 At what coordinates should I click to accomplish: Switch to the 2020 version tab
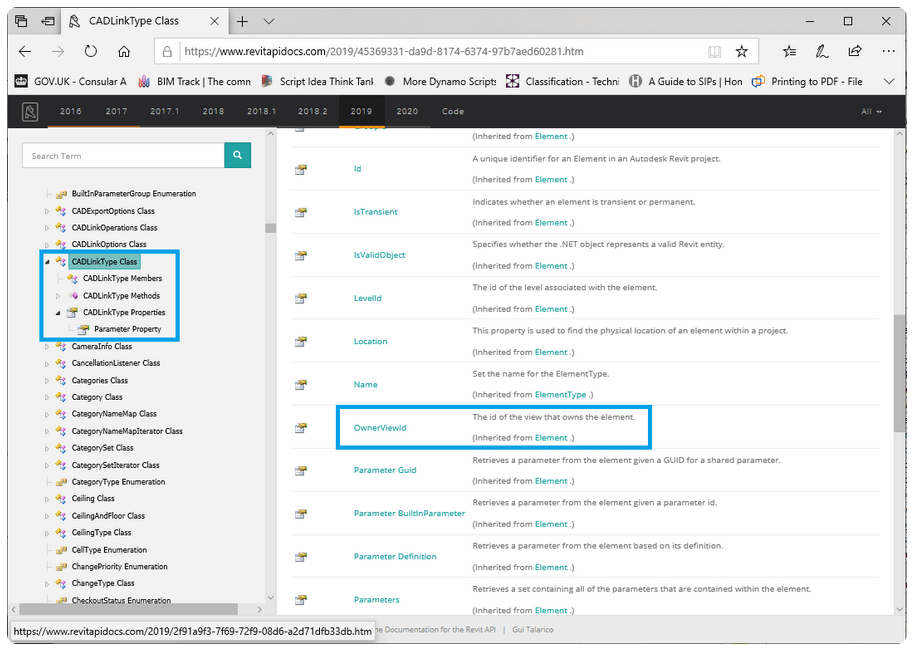pos(407,111)
